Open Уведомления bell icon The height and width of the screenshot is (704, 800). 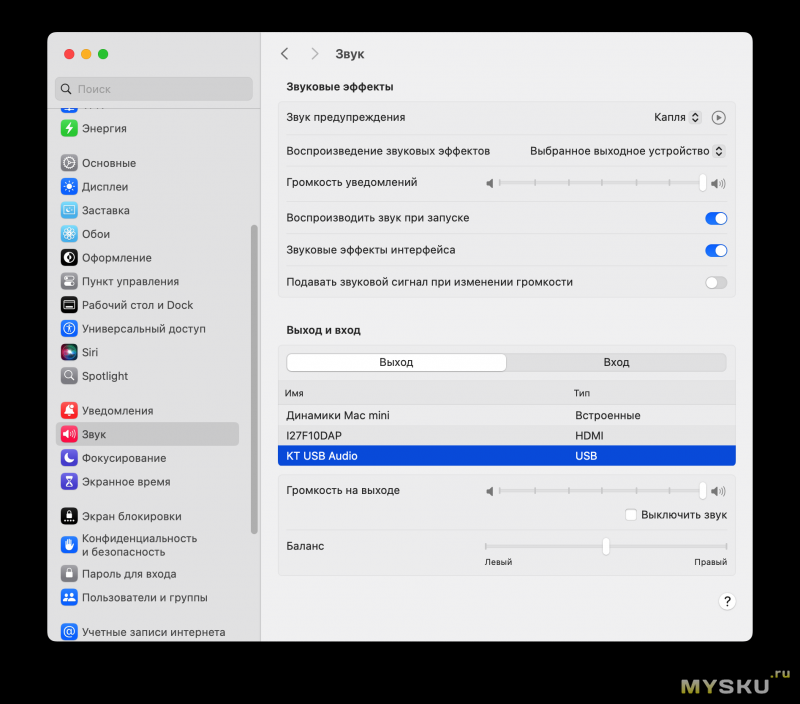click(x=69, y=410)
